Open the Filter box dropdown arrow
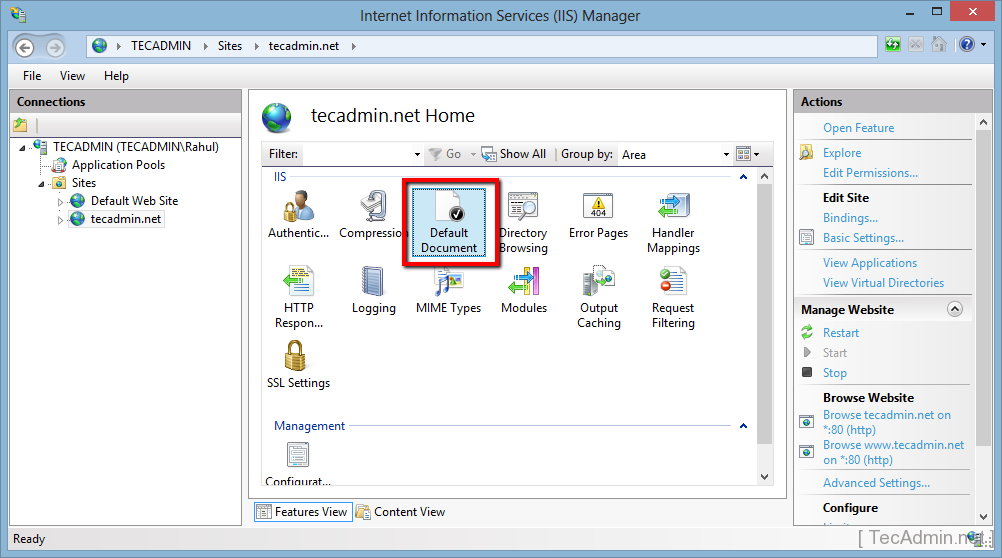 [x=417, y=155]
